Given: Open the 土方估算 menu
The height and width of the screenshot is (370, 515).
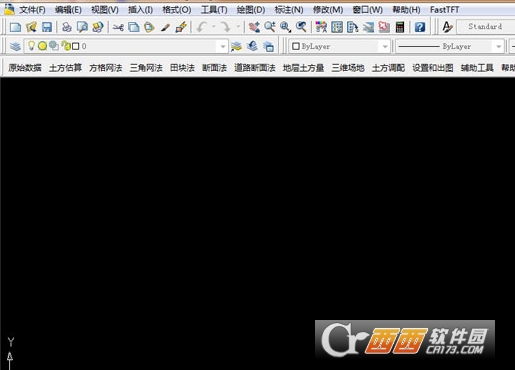Looking at the screenshot, I should click(65, 68).
